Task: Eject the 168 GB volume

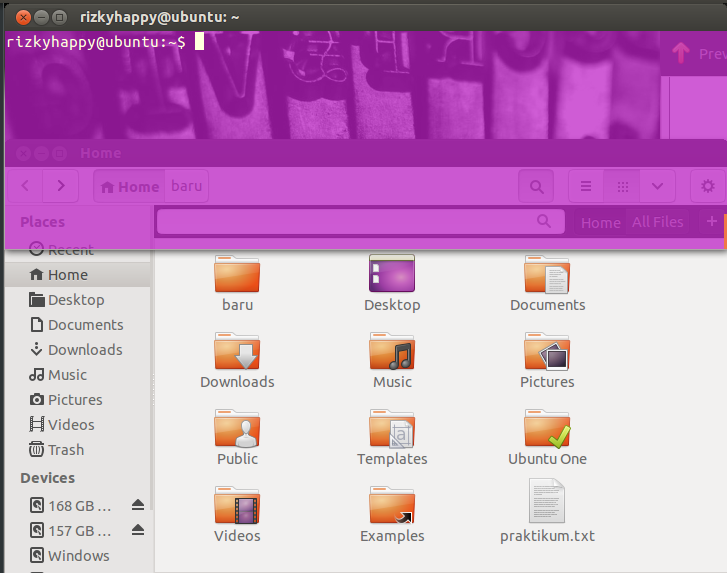Action: tap(138, 505)
